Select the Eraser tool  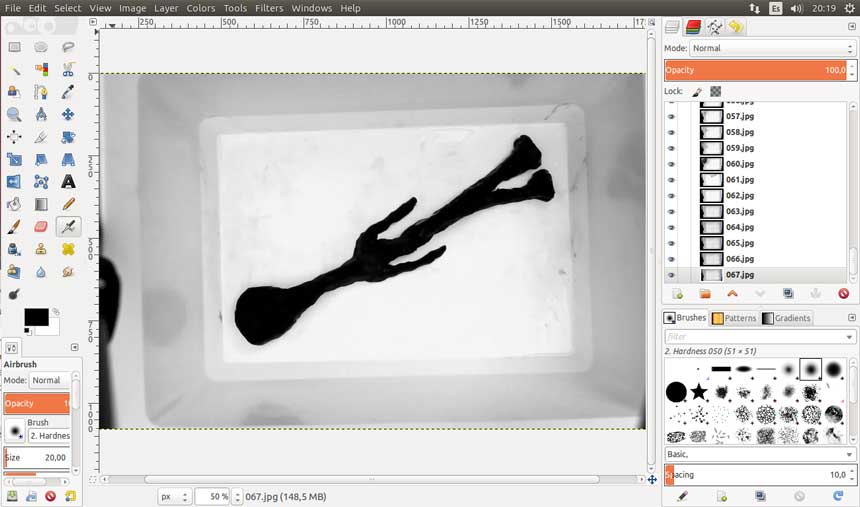(41, 227)
